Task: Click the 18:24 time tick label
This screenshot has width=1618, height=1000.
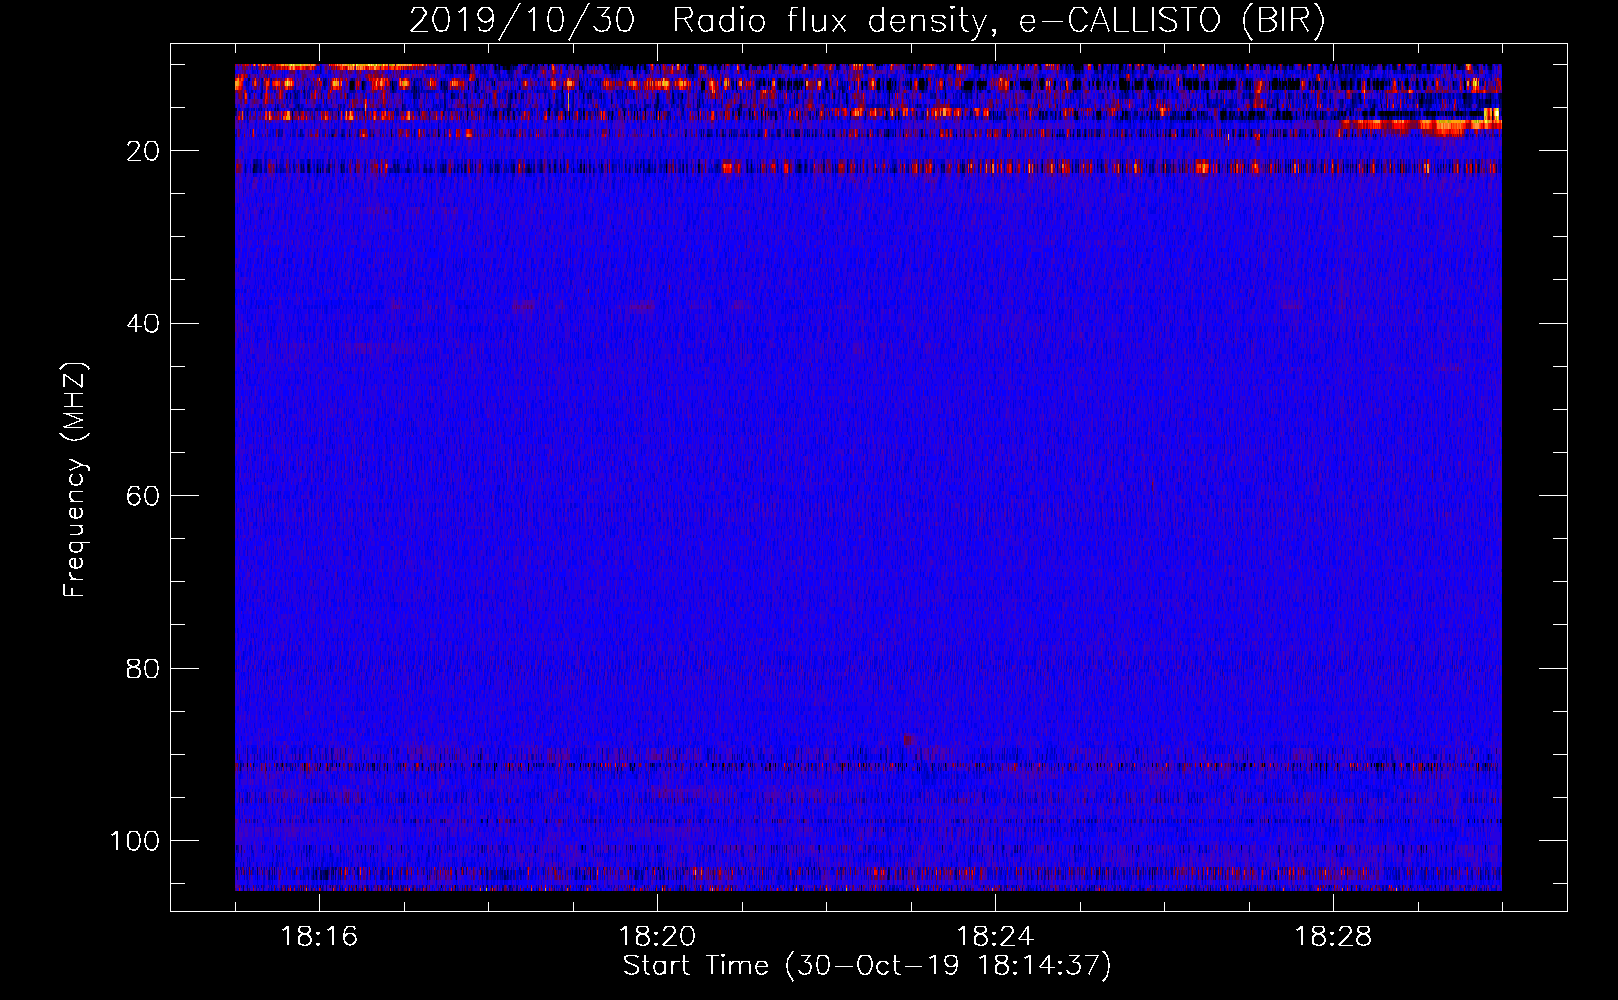Action: pos(995,937)
